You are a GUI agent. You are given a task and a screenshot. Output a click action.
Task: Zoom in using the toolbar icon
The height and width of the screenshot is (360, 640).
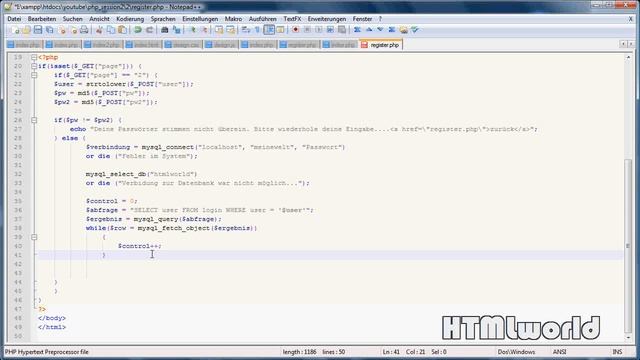tap(192, 30)
